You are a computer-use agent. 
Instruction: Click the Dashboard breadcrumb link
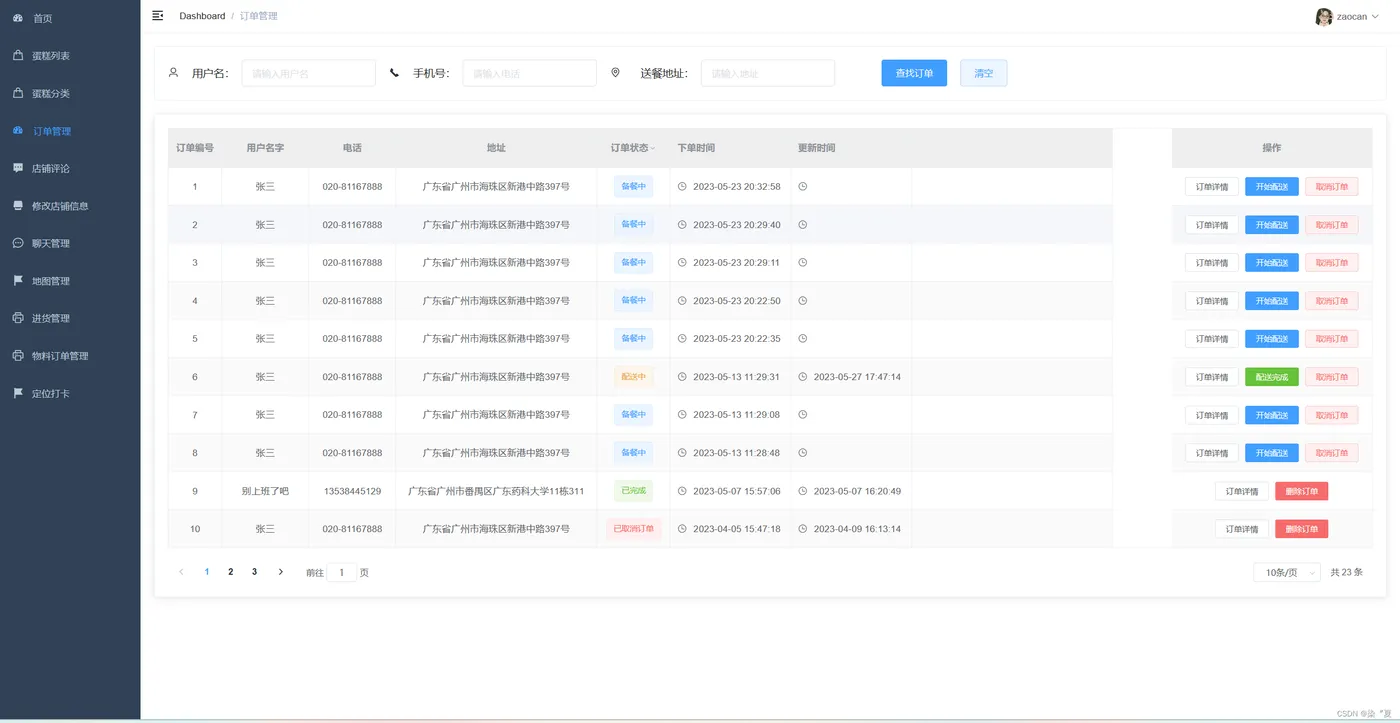click(x=202, y=16)
